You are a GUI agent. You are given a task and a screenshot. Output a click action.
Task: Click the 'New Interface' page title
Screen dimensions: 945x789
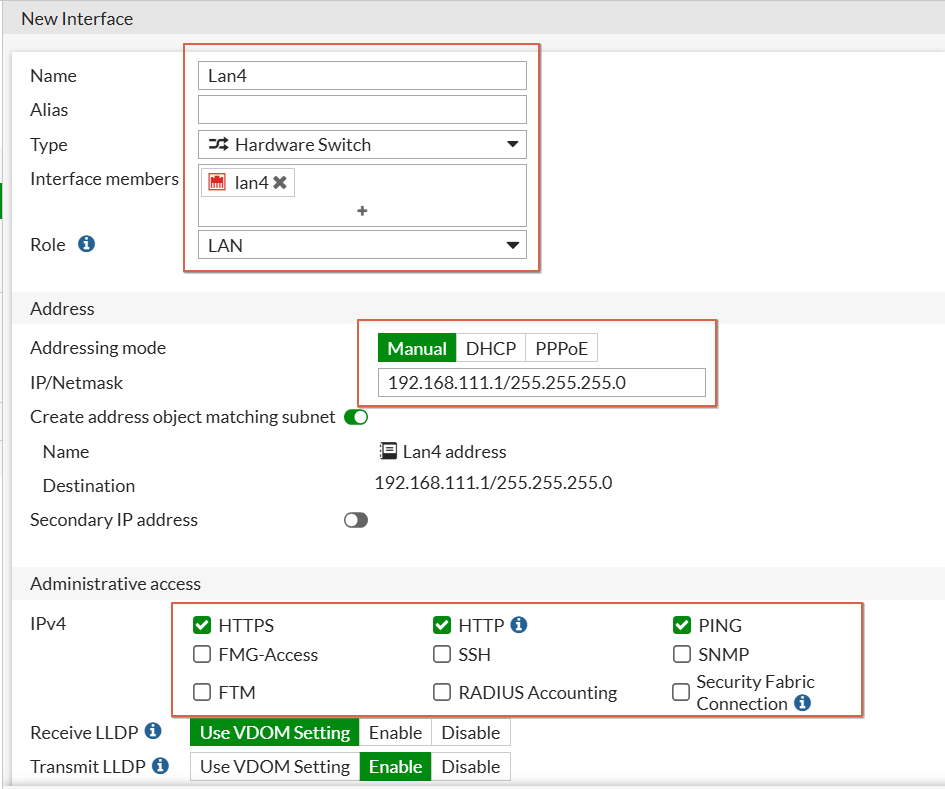(77, 19)
